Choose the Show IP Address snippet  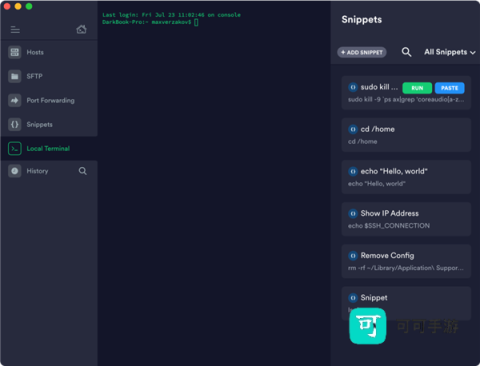[406, 219]
